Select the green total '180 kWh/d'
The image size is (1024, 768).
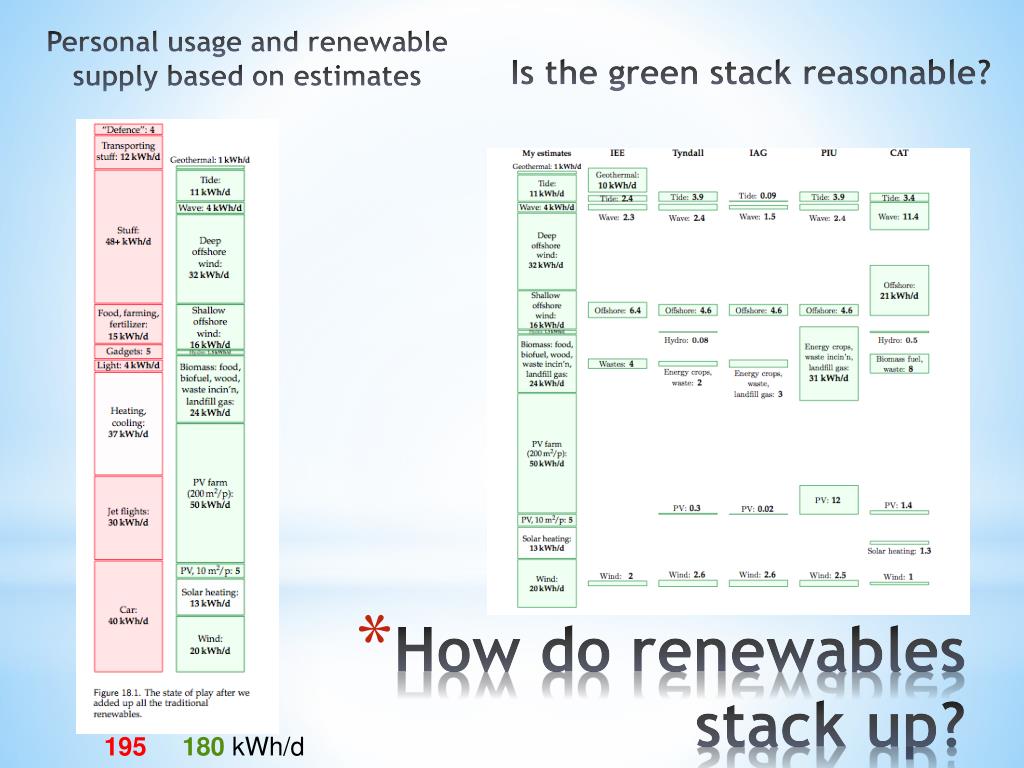(244, 746)
